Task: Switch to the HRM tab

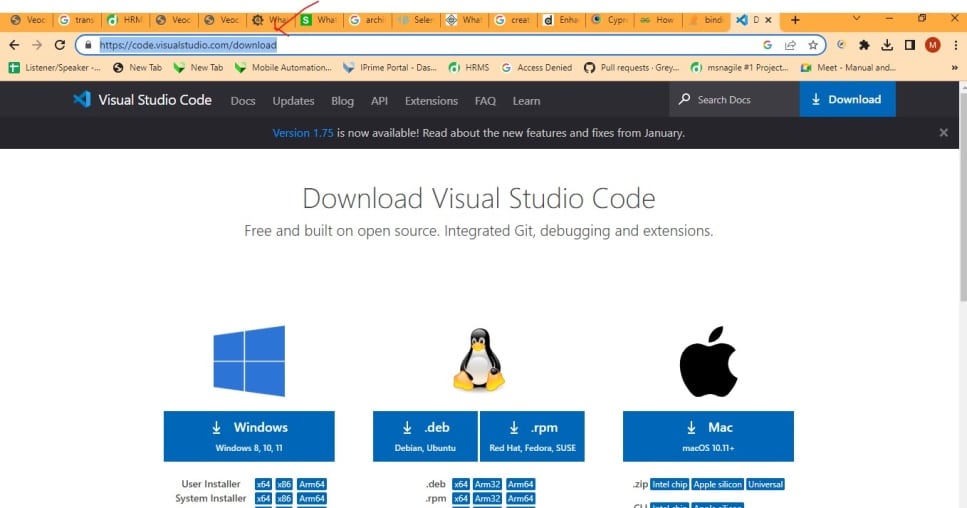Action: coord(126,20)
